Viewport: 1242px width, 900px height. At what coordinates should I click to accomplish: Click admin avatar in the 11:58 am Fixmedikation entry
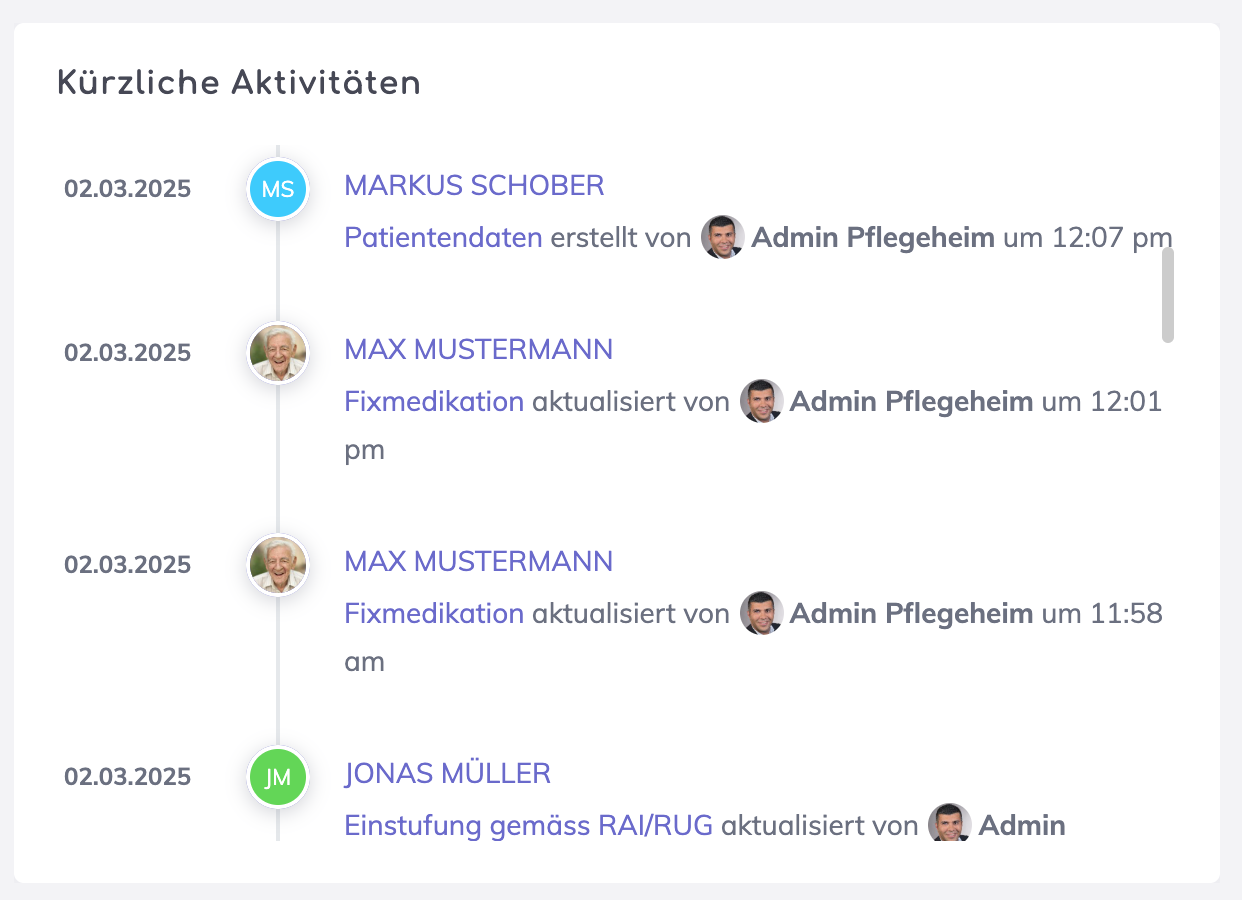click(761, 613)
